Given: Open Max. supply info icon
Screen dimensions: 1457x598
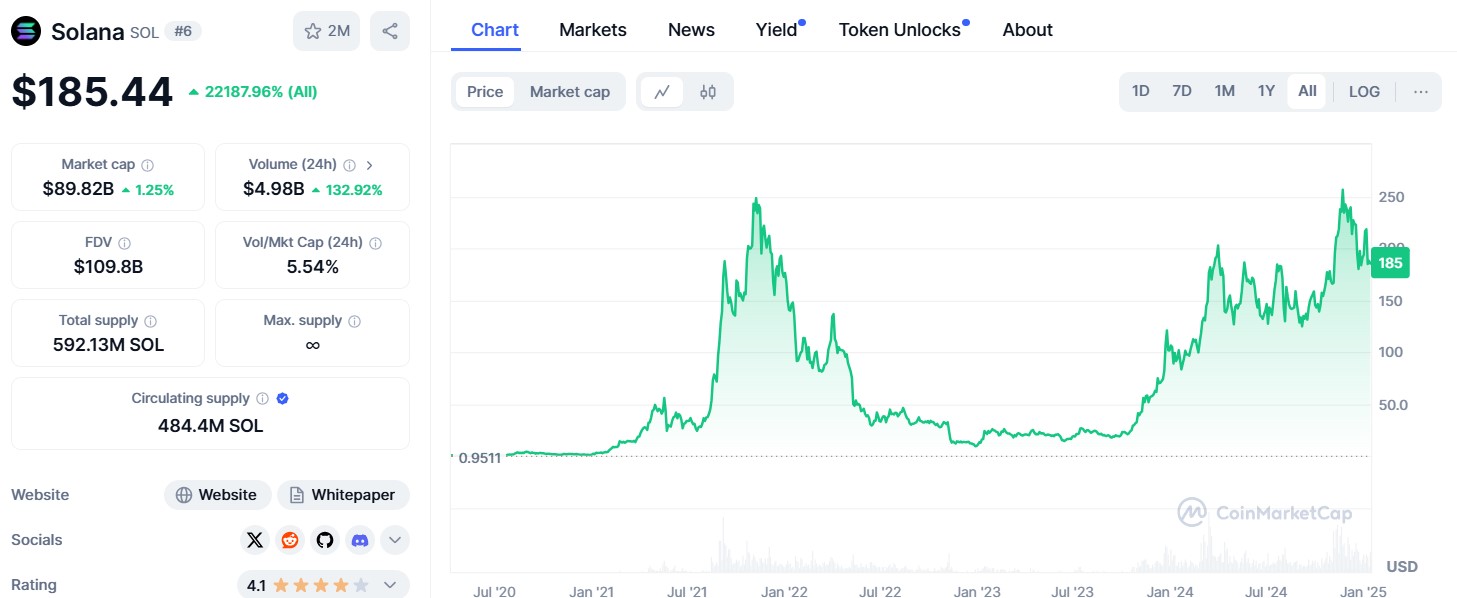Looking at the screenshot, I should 355,321.
